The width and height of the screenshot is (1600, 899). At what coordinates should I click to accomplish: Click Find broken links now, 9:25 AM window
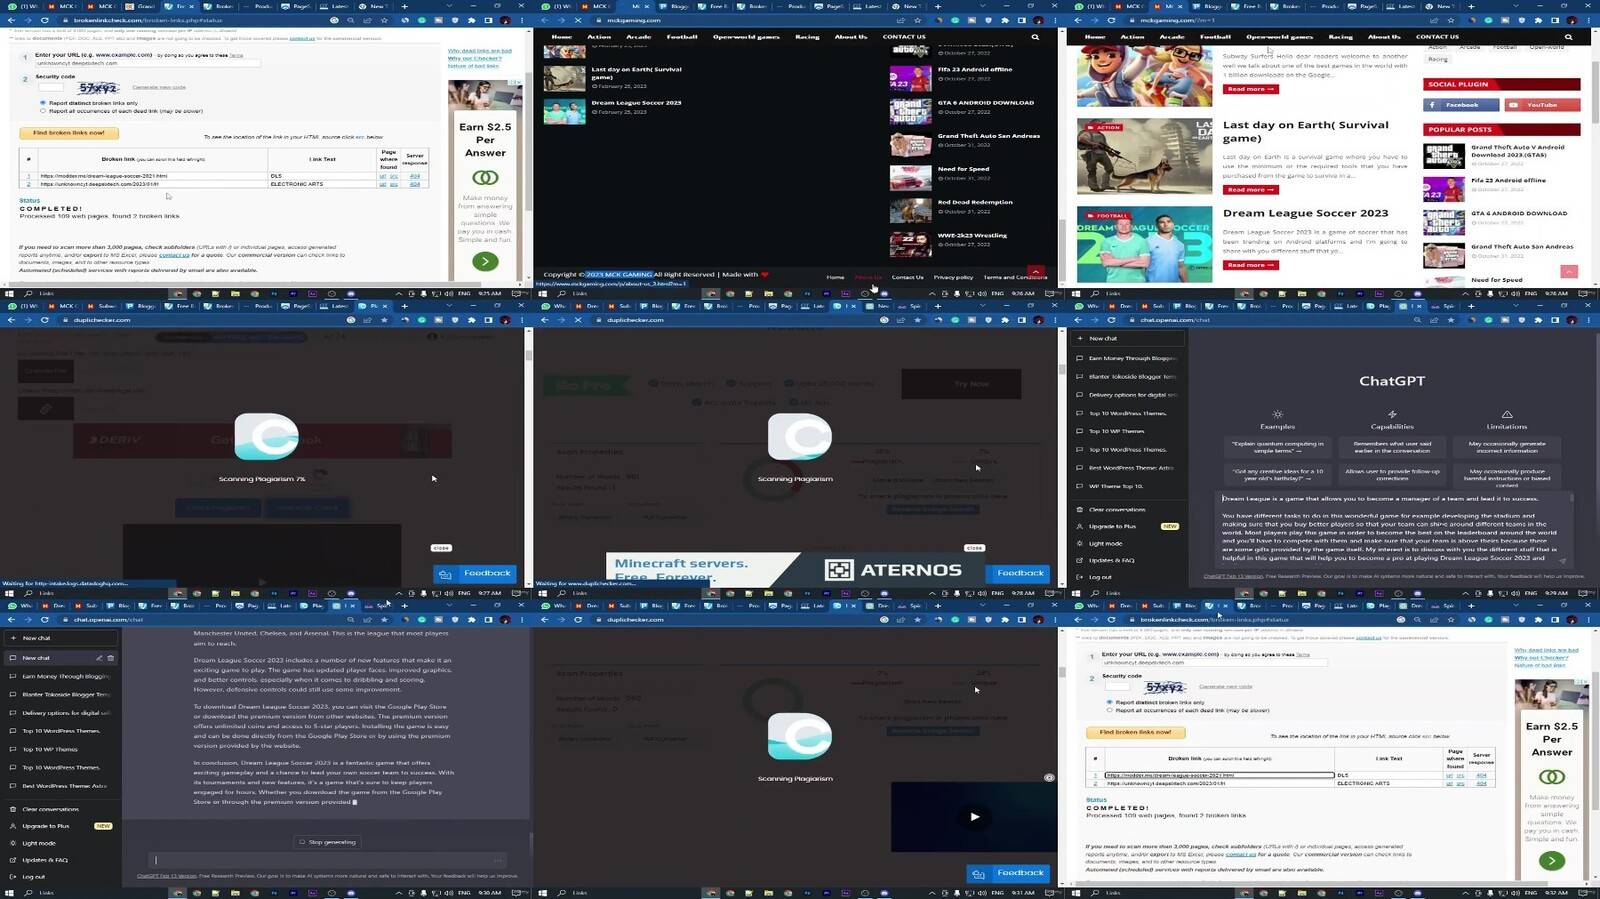point(69,132)
